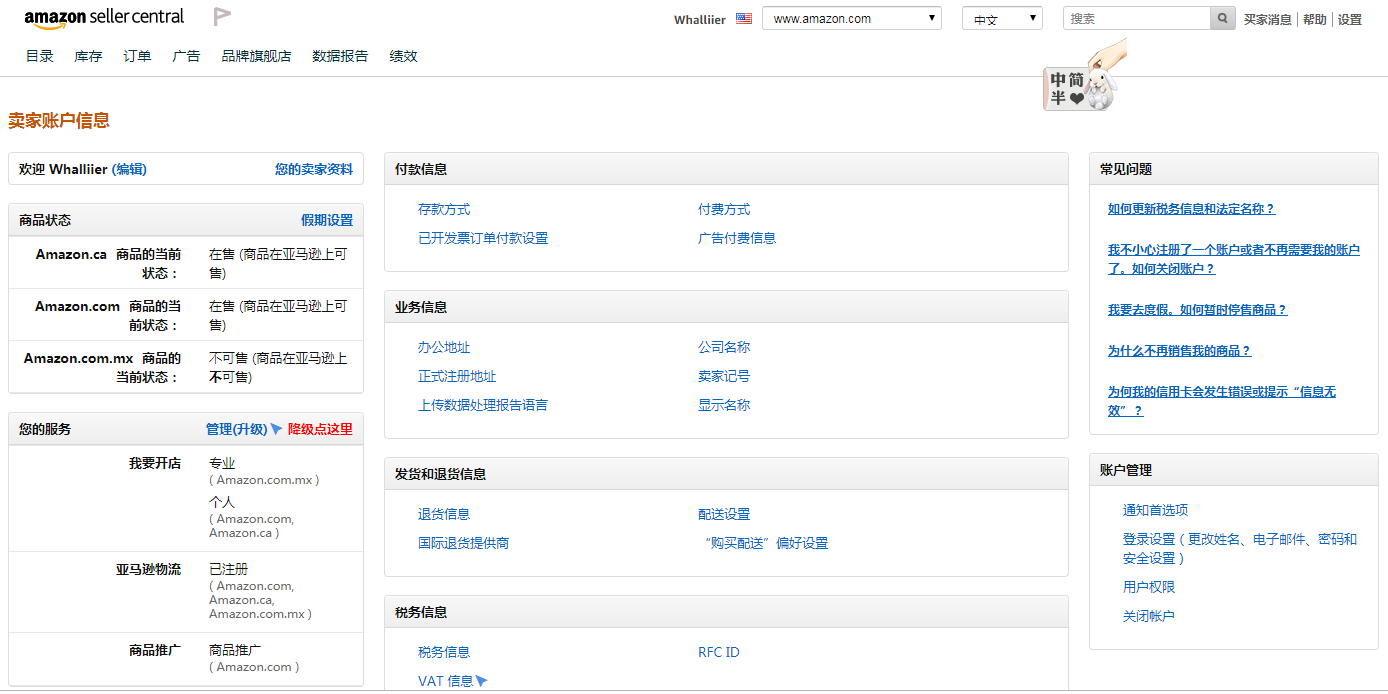Open 用户权限 link
1388x694 pixels.
coord(1149,587)
